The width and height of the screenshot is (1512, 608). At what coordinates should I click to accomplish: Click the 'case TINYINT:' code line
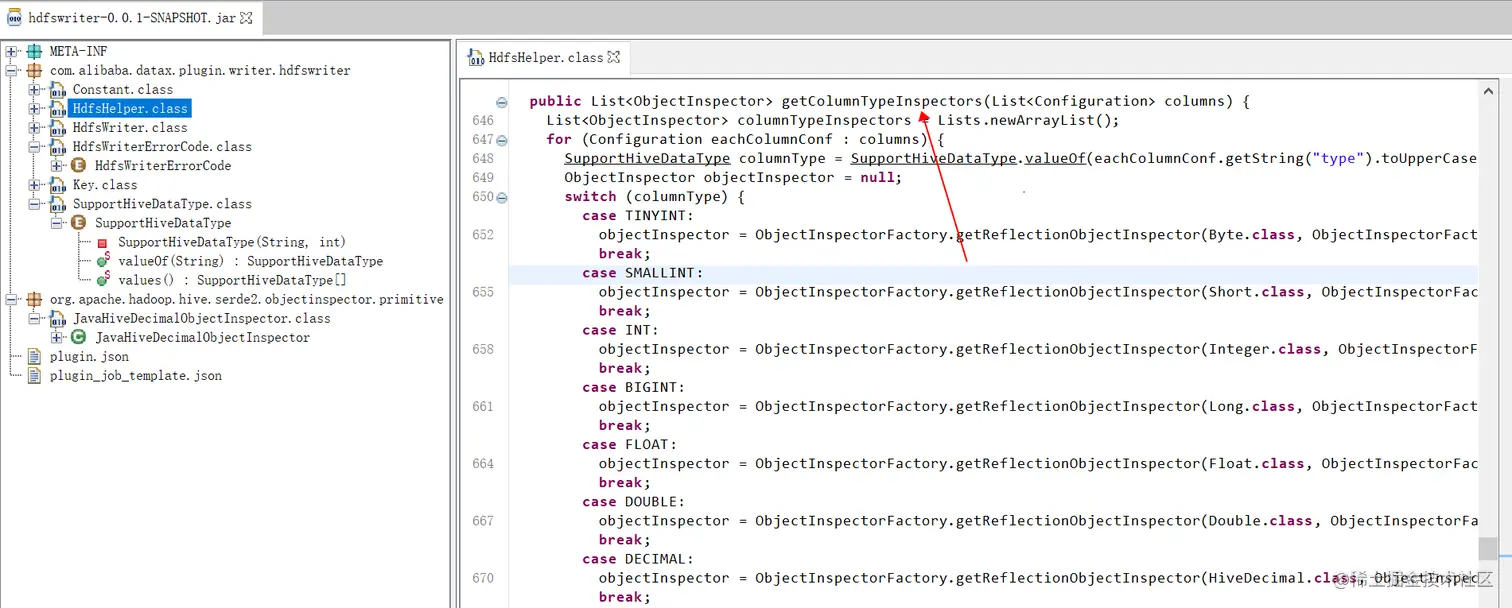637,215
